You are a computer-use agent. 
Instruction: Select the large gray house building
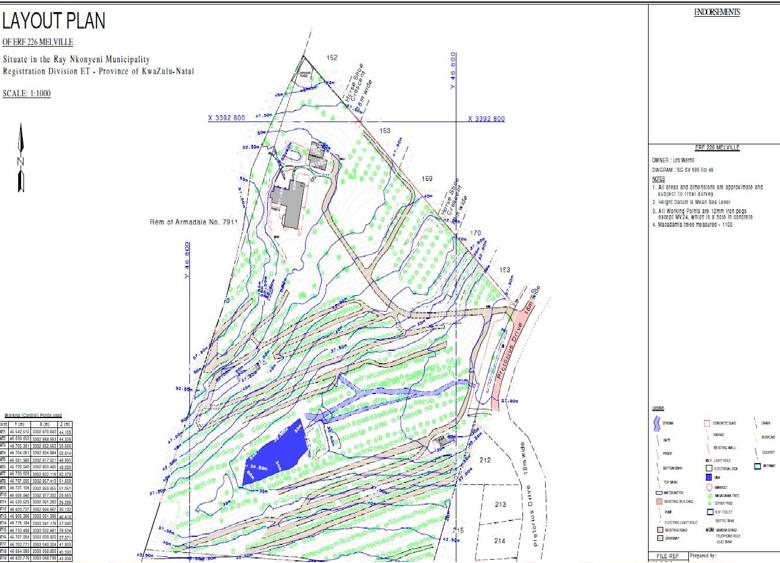click(292, 203)
